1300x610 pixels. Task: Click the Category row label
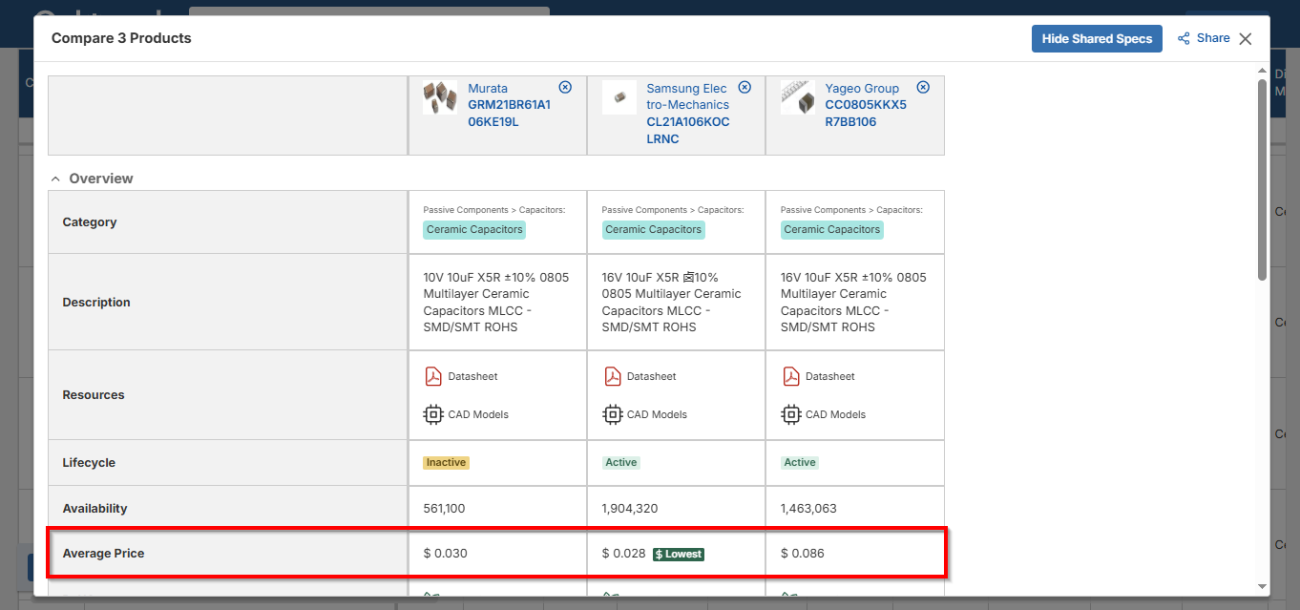pyautogui.click(x=89, y=222)
